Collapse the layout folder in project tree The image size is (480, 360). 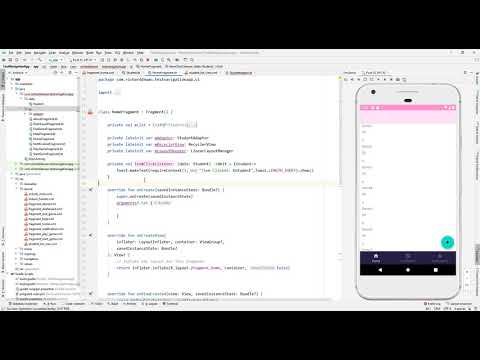pyautogui.click(x=17, y=189)
